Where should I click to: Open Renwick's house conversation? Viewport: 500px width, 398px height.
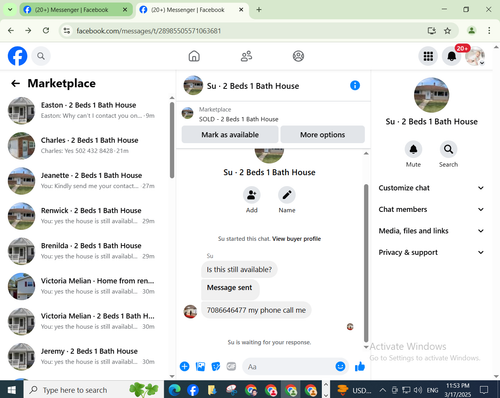click(87, 216)
